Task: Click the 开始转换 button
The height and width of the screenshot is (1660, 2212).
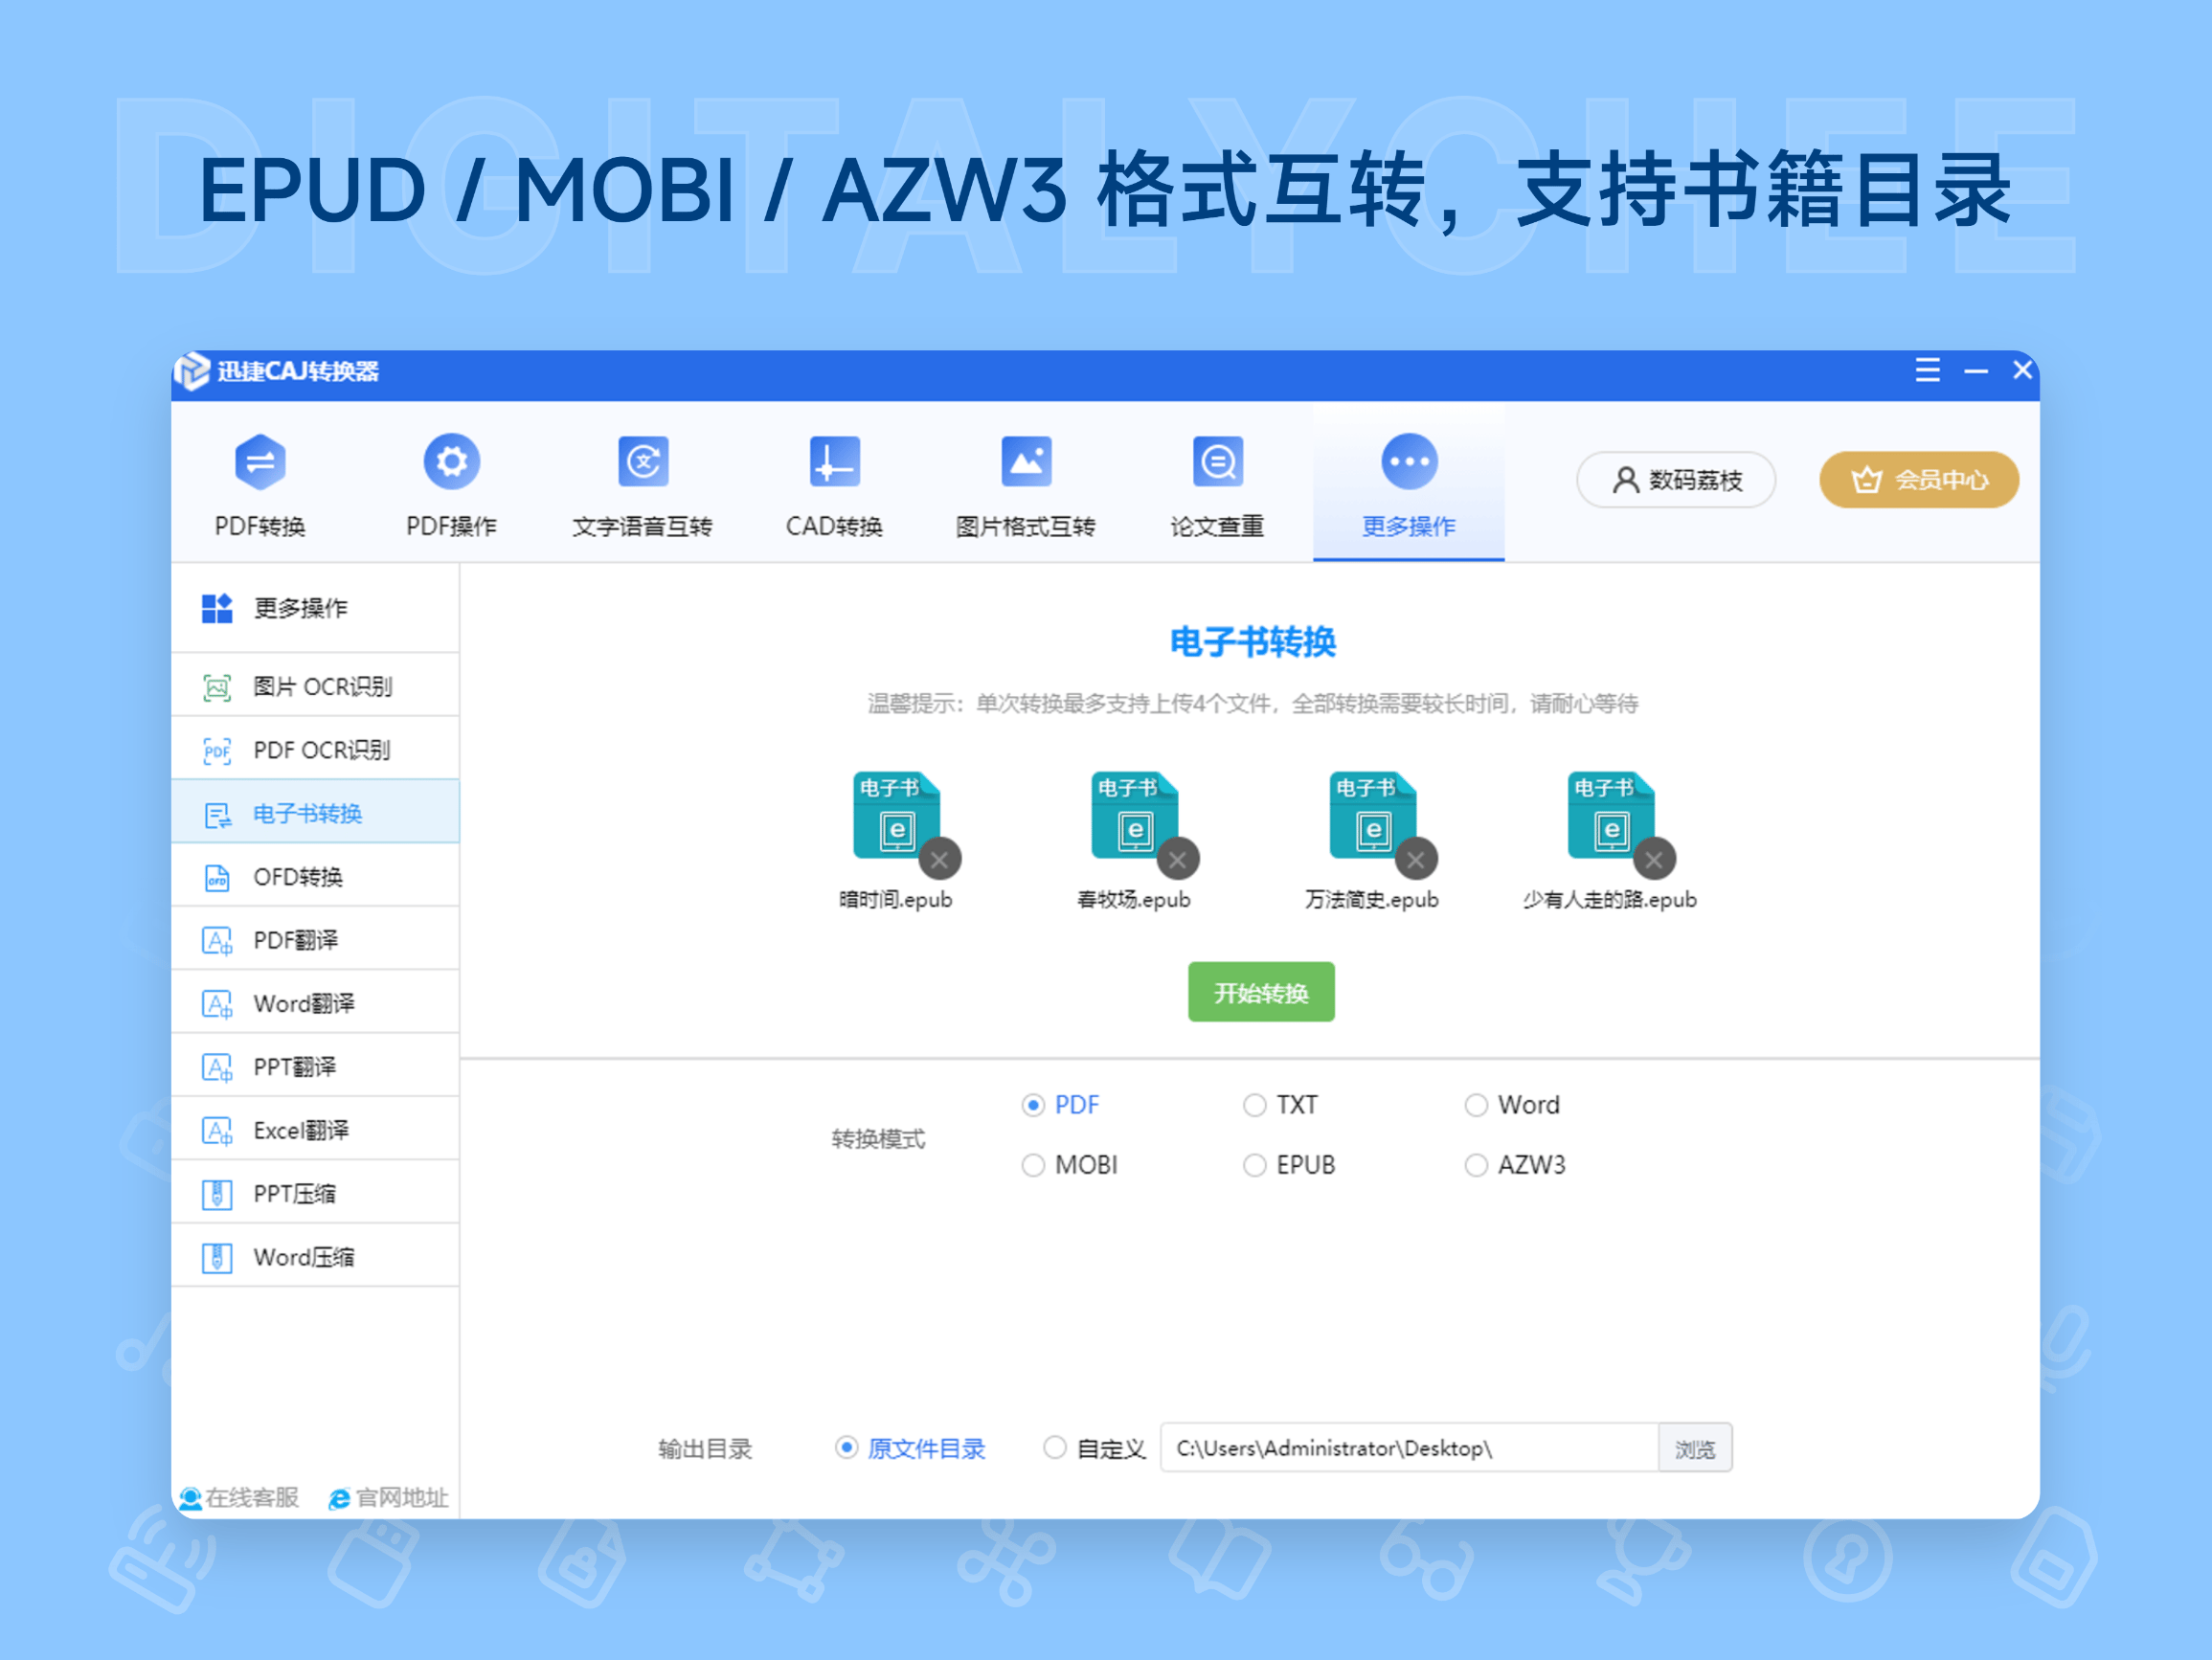Action: click(x=1260, y=992)
